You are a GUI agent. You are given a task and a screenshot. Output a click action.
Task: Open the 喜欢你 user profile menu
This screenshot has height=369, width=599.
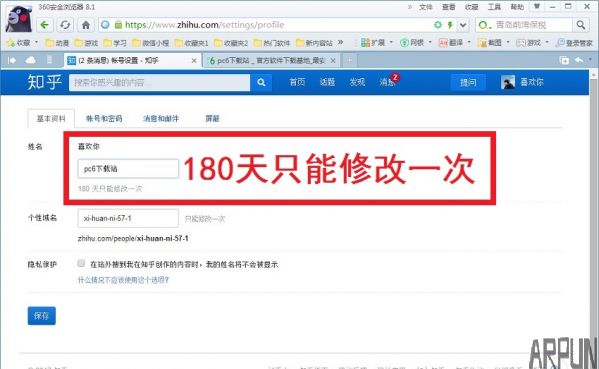tap(522, 82)
